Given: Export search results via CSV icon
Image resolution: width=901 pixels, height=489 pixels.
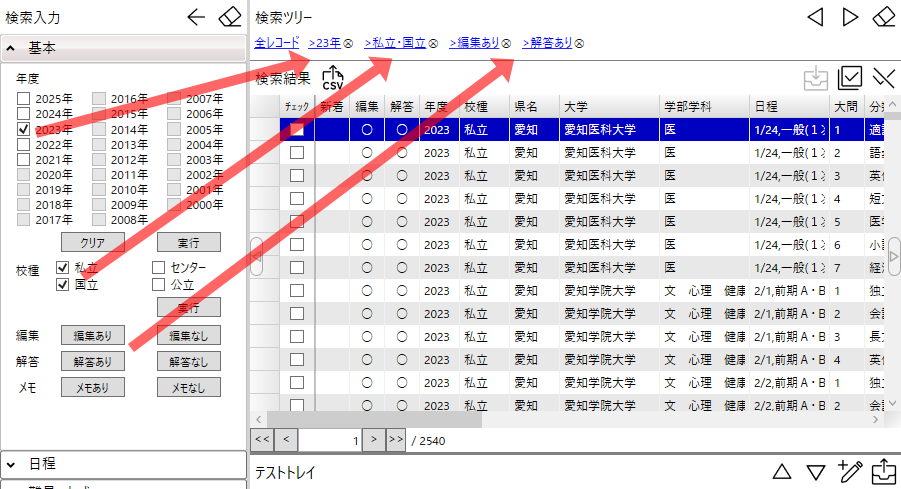Looking at the screenshot, I should tap(333, 78).
